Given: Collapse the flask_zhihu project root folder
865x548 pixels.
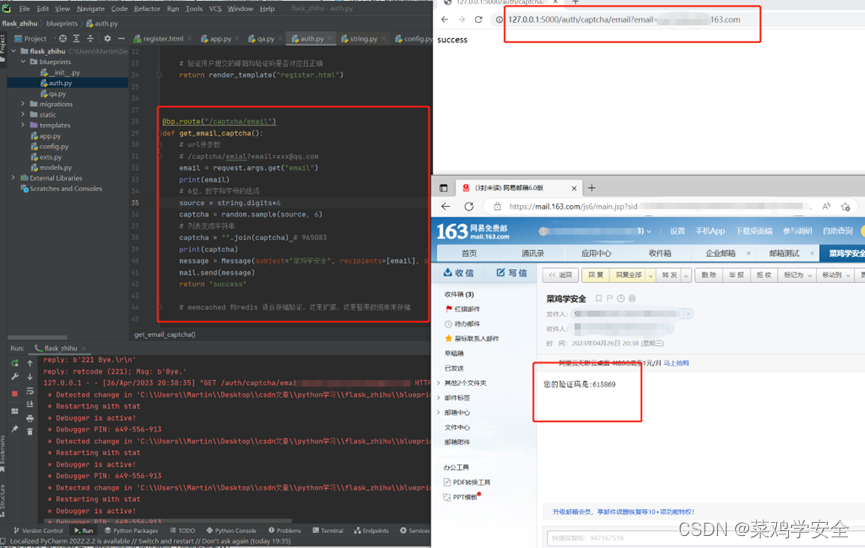Looking at the screenshot, I should click(14, 51).
